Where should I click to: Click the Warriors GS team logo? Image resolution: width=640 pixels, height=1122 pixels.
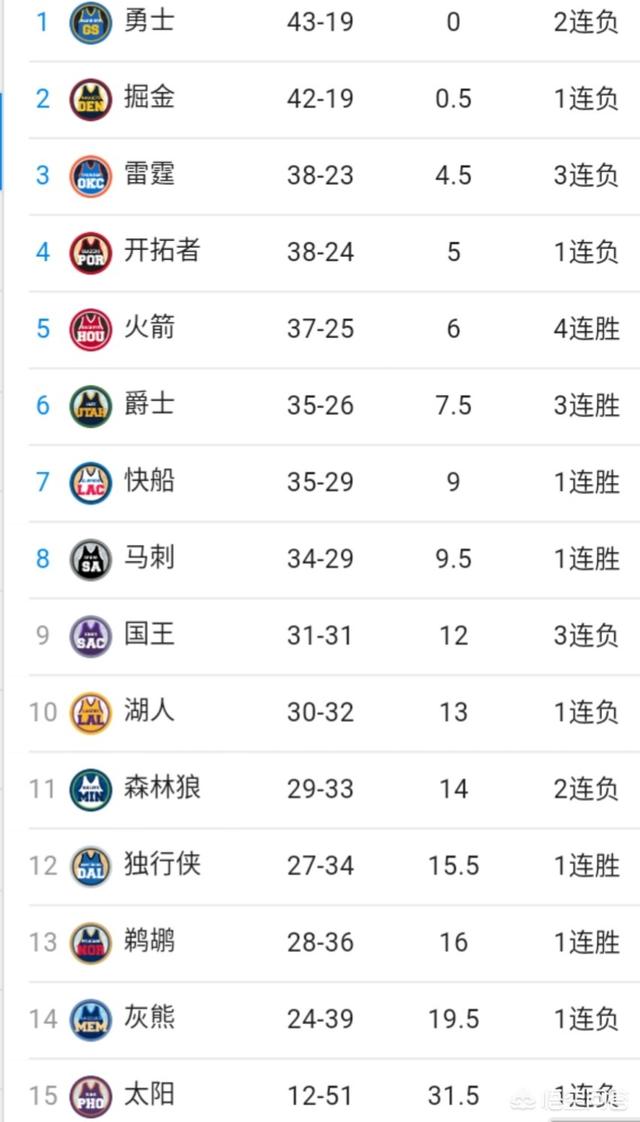tap(91, 23)
